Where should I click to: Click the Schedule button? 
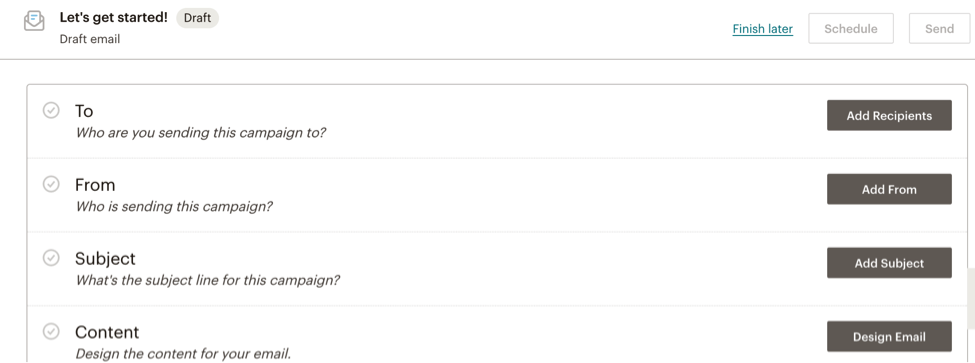[851, 29]
